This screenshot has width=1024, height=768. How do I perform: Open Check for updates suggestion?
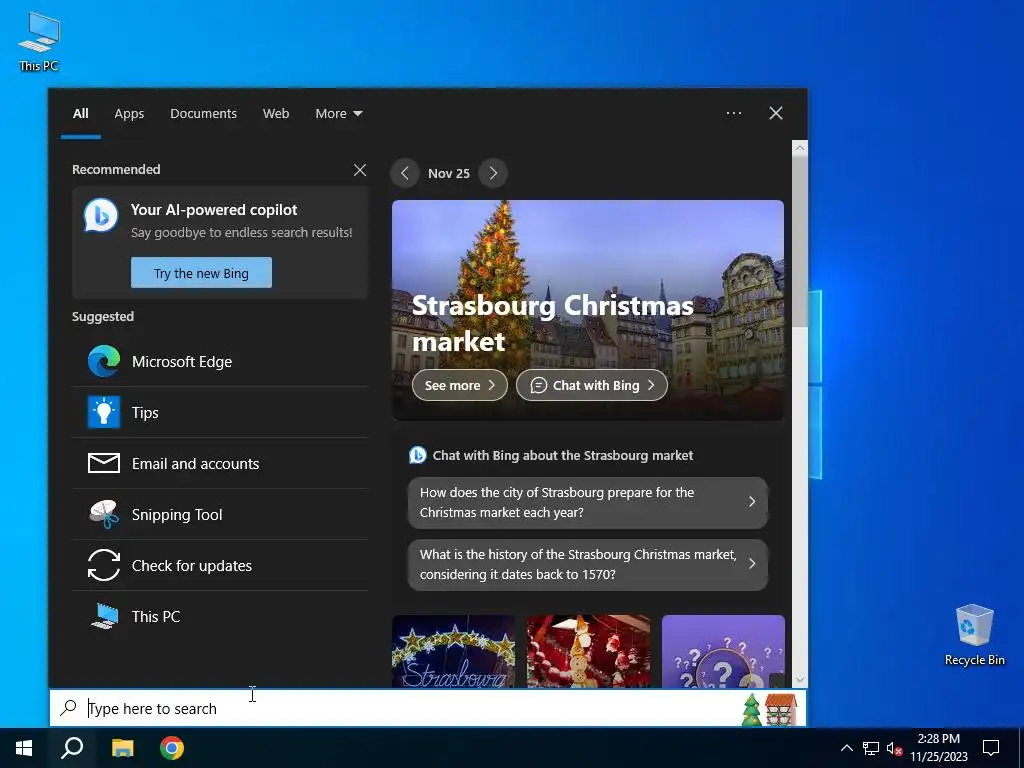click(220, 565)
